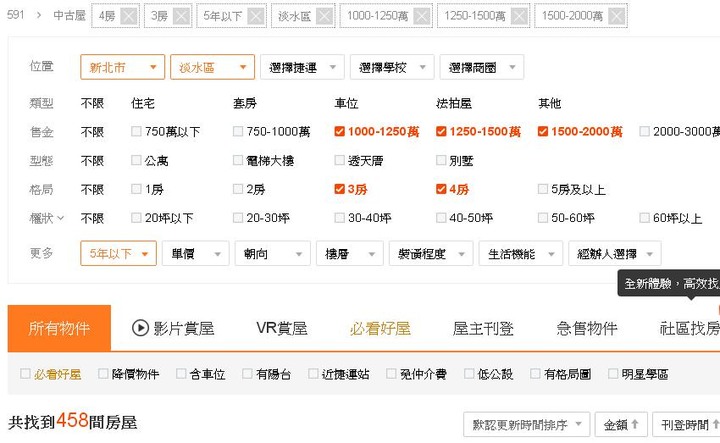Viewport: 720px width, 443px height.
Task: Enable the 明星學區 quick filter
Action: (613, 374)
